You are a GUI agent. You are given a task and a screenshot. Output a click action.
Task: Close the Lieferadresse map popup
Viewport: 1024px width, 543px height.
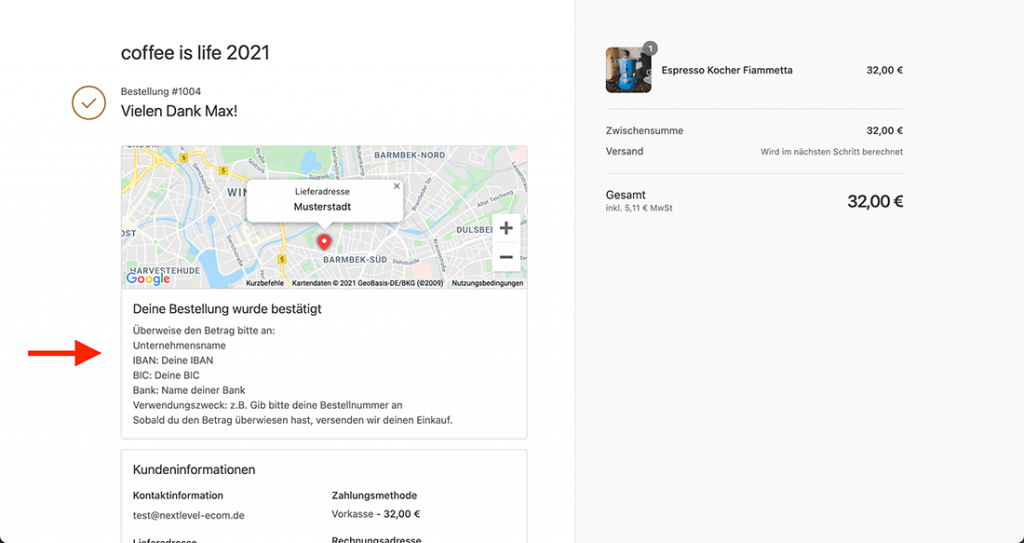click(396, 186)
